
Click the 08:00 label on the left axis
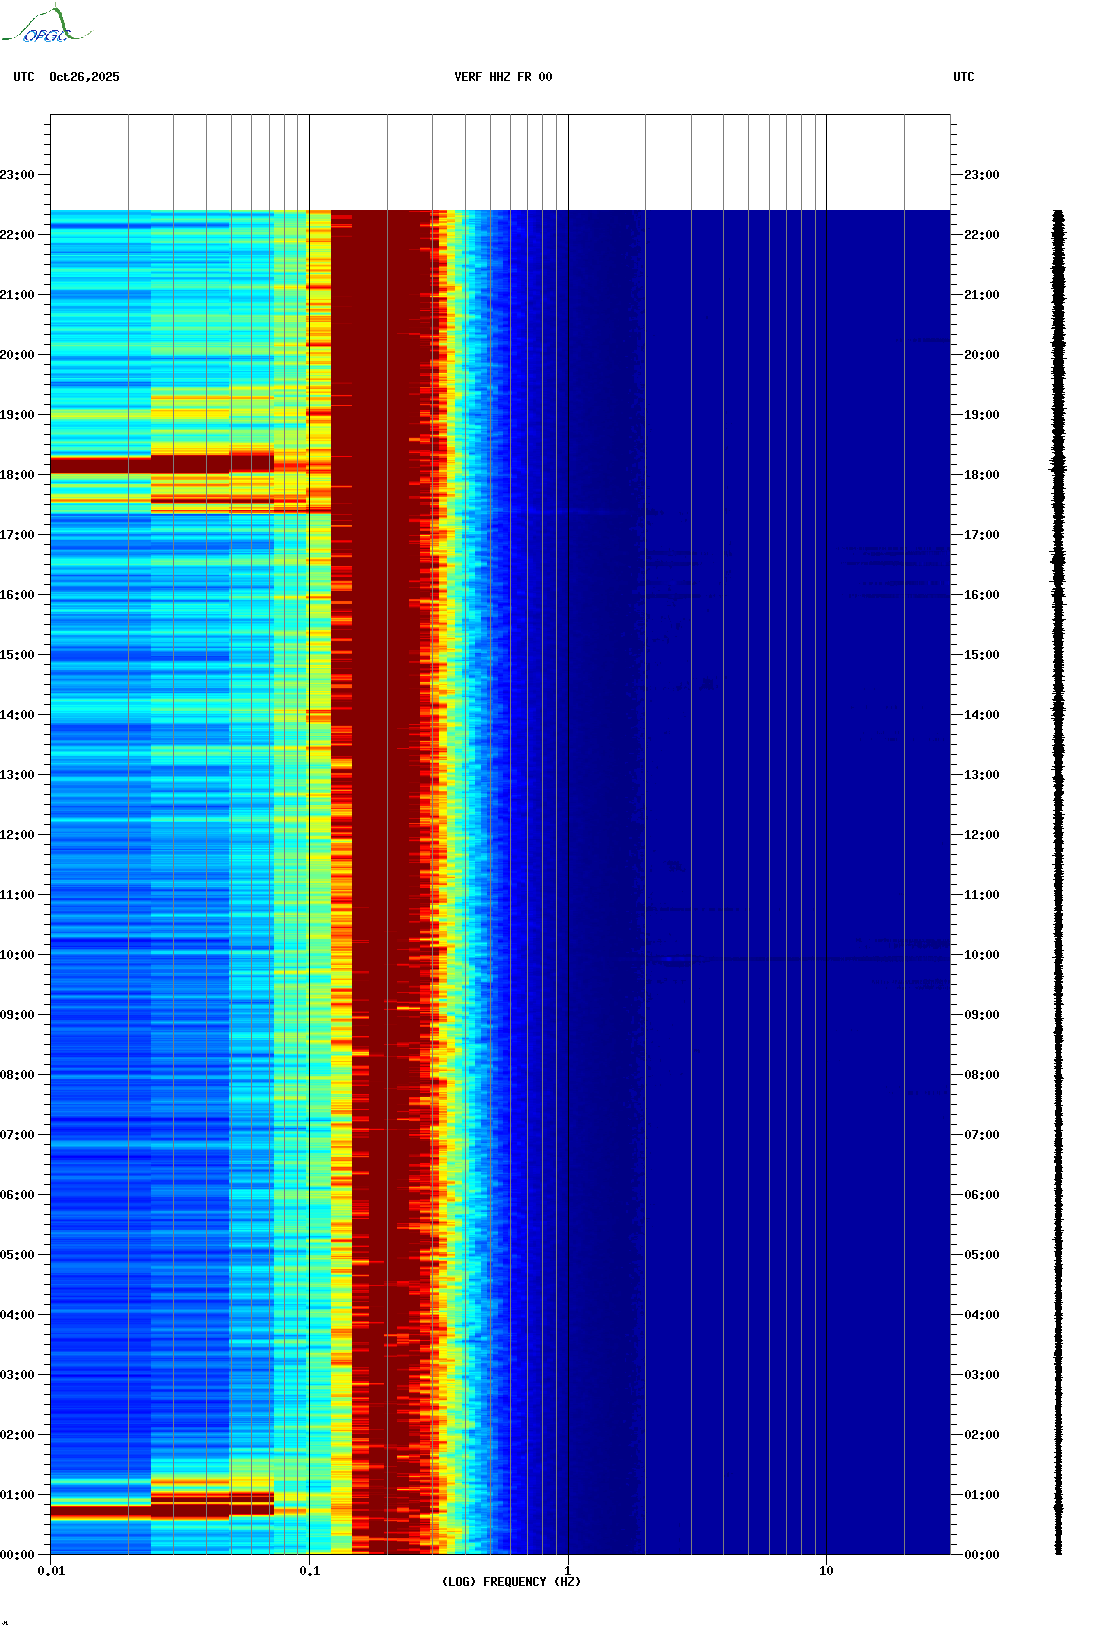tap(17, 1075)
